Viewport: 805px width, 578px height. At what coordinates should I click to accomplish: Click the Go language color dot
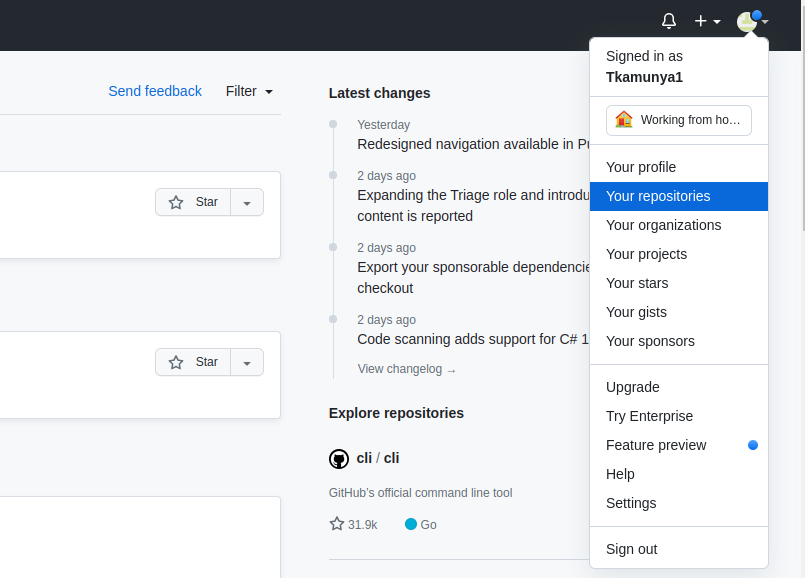pyautogui.click(x=411, y=524)
